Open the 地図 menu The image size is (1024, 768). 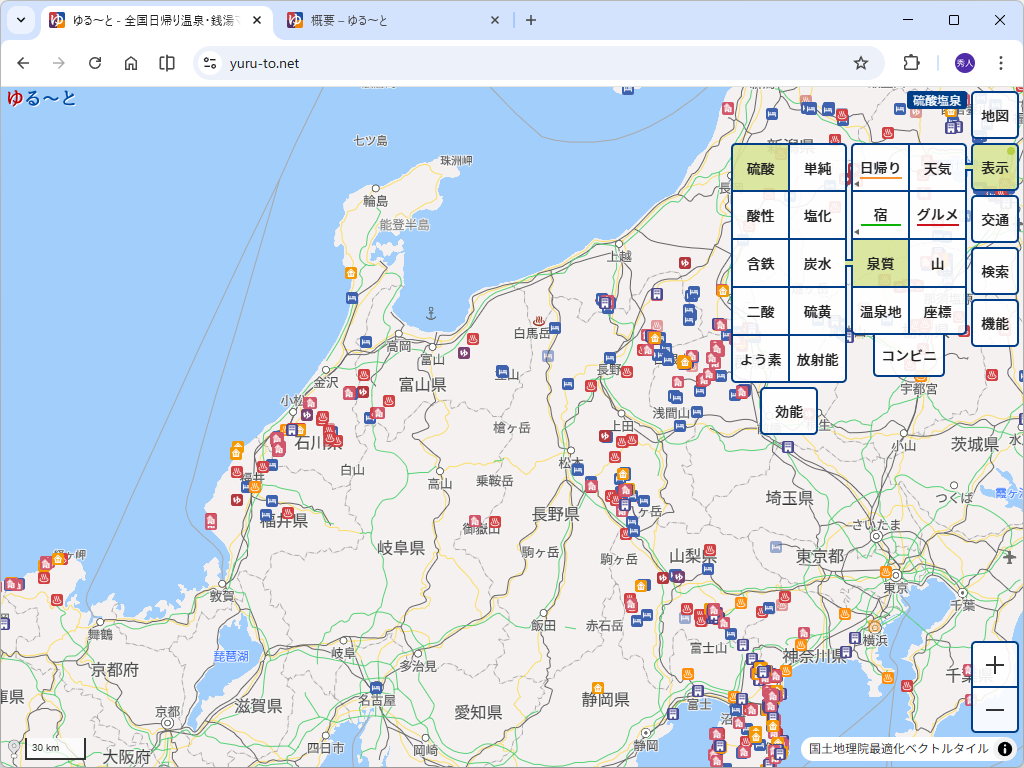pos(995,116)
